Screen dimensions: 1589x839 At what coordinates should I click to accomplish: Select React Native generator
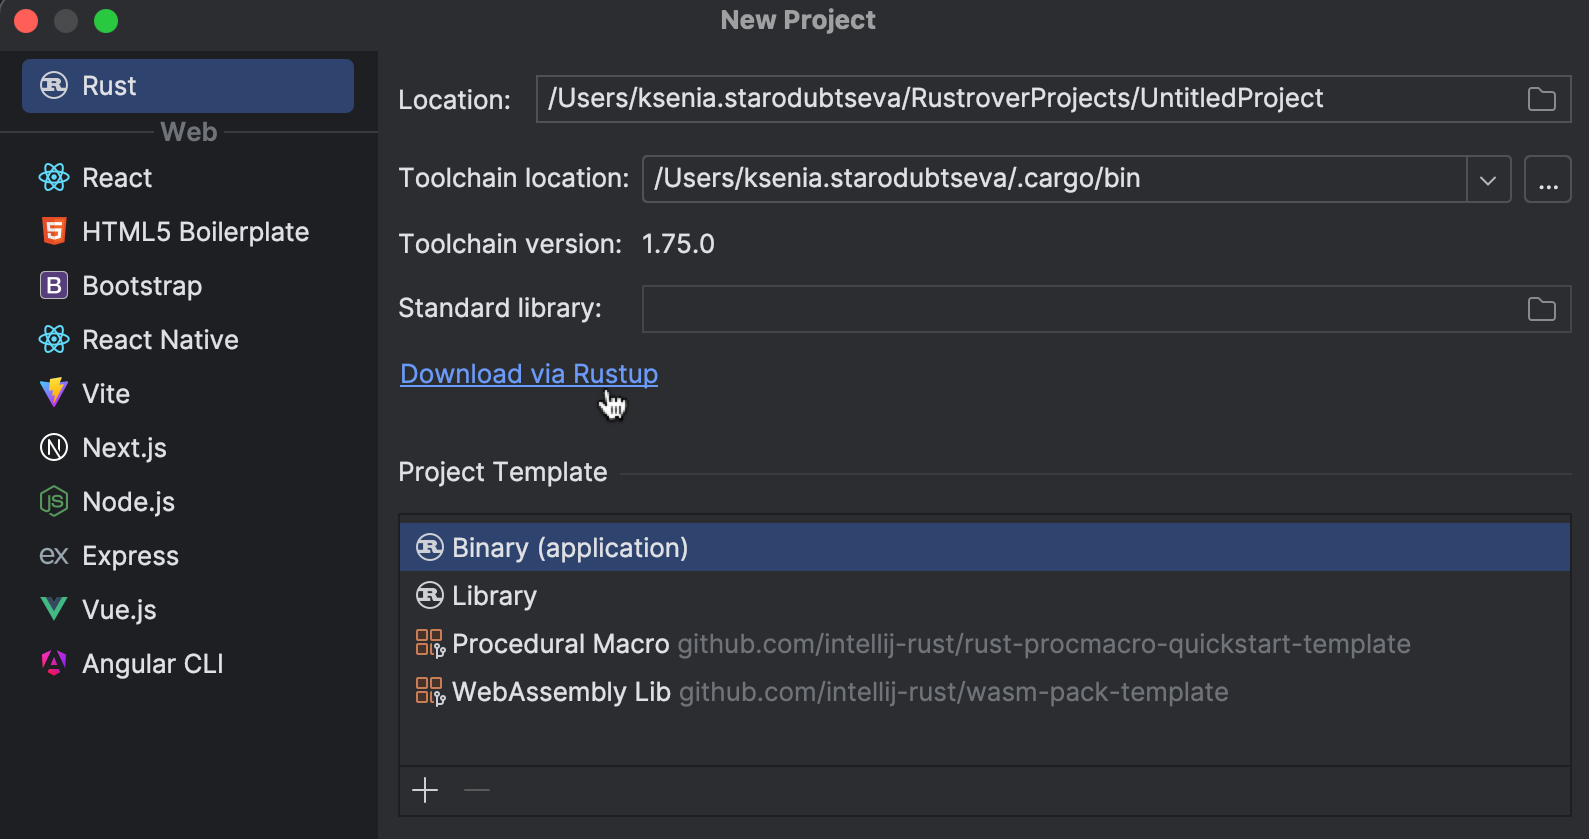(160, 340)
